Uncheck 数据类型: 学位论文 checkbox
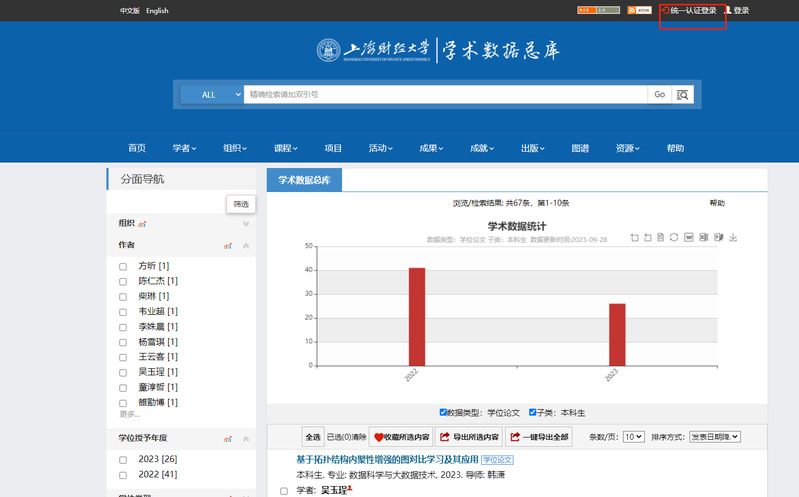This screenshot has width=799, height=497. point(444,412)
